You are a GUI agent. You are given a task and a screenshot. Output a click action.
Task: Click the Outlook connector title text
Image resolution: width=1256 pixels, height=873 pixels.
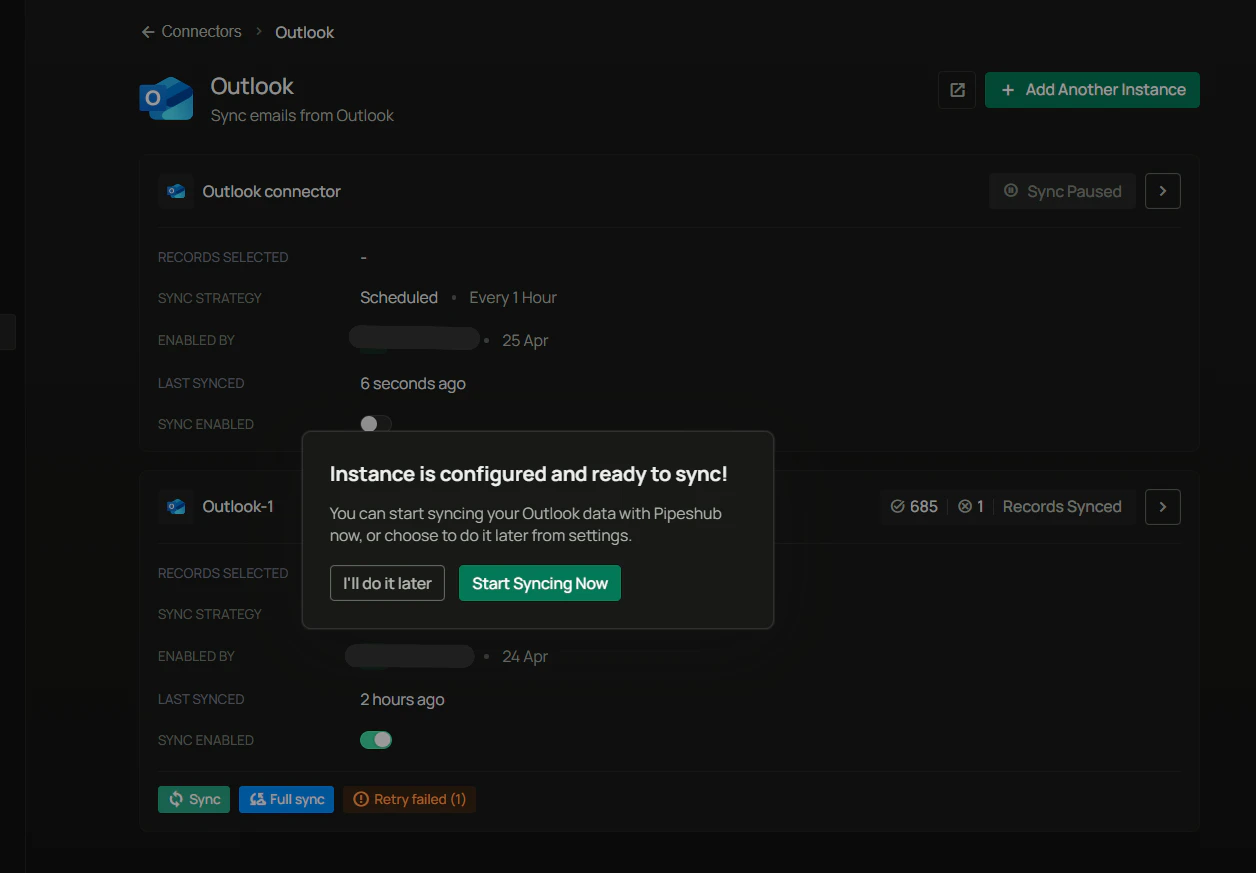coord(272,191)
